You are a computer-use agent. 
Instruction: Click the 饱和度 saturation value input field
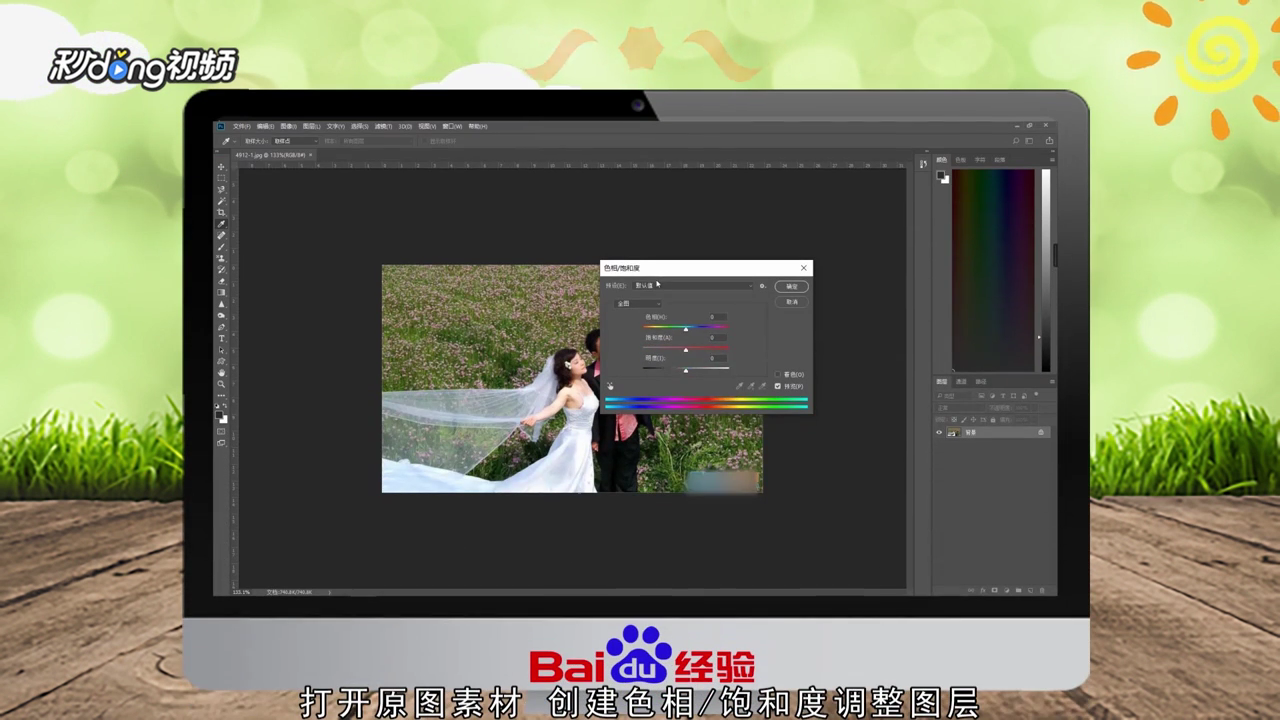coord(718,337)
